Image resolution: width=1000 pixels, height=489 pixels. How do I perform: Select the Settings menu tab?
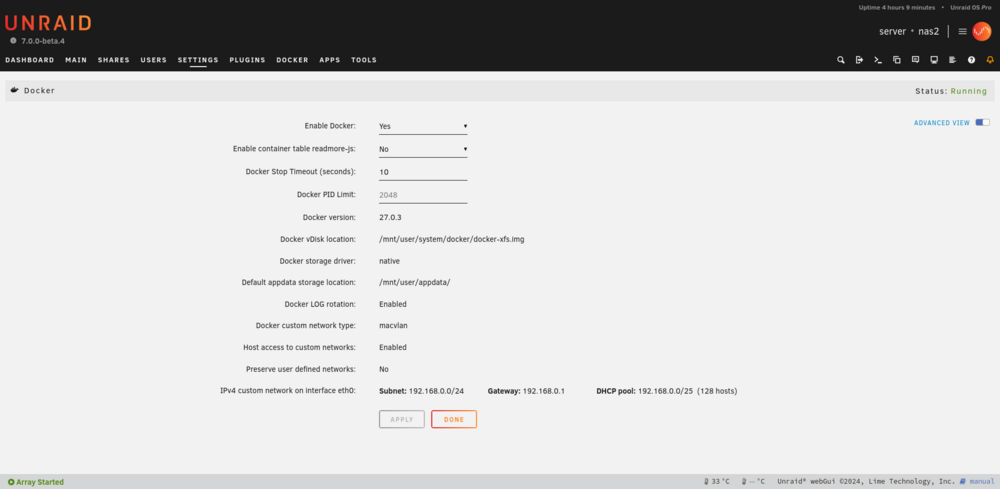click(198, 60)
